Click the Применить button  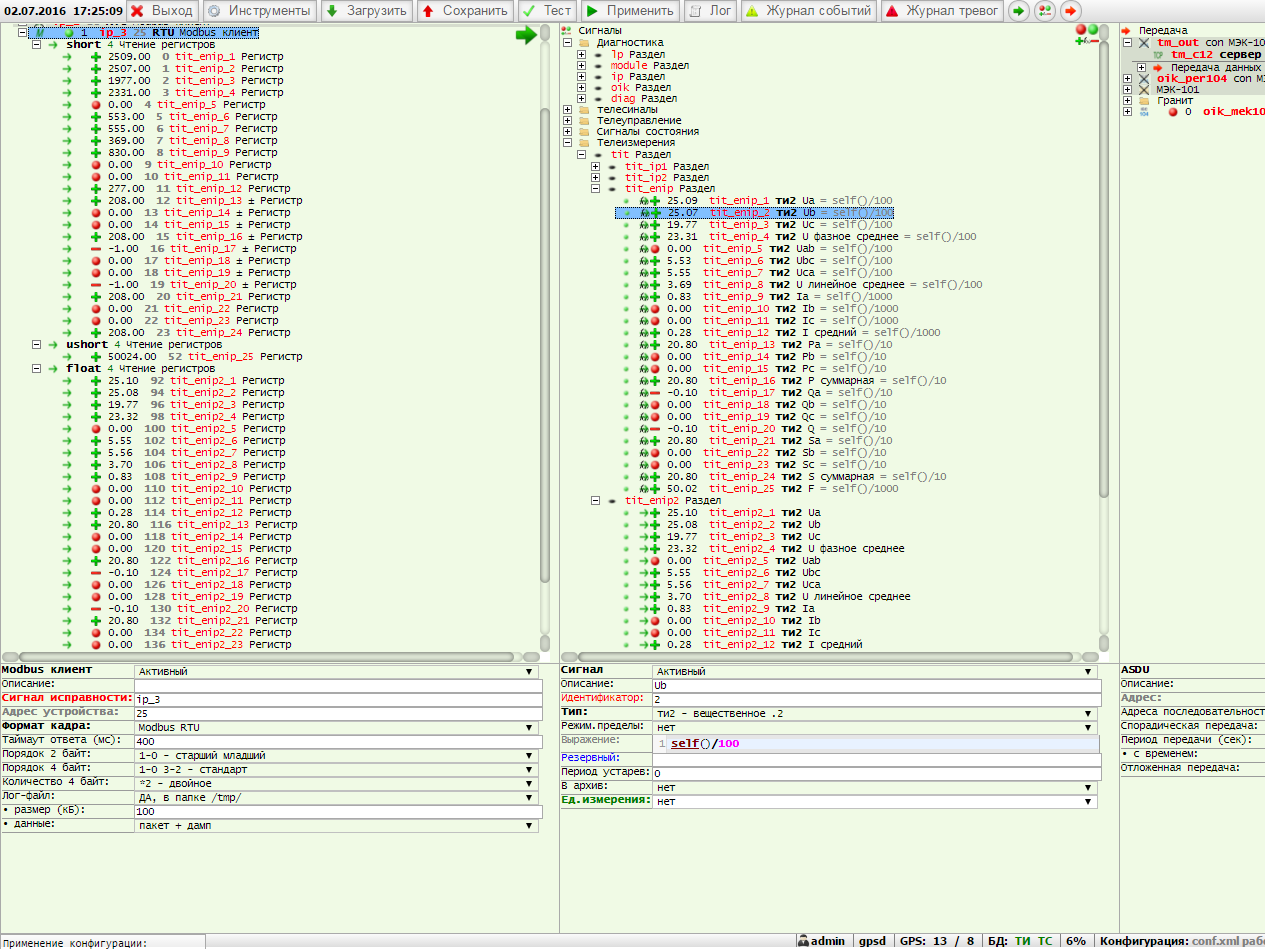coord(629,11)
